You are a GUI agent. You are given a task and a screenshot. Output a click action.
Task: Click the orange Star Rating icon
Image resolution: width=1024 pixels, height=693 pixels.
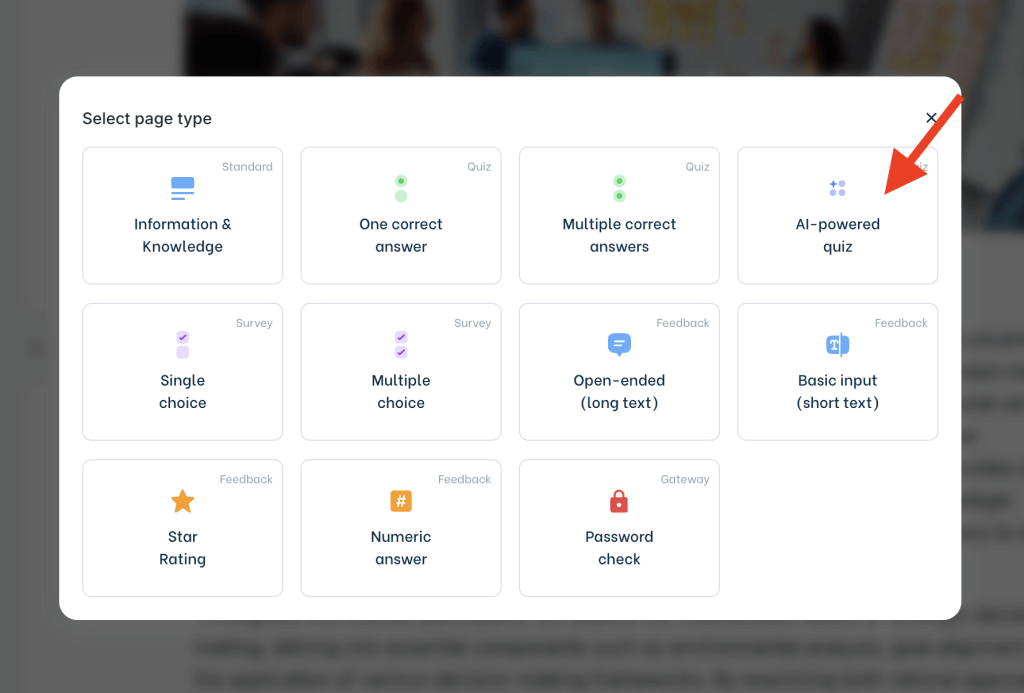[182, 501]
